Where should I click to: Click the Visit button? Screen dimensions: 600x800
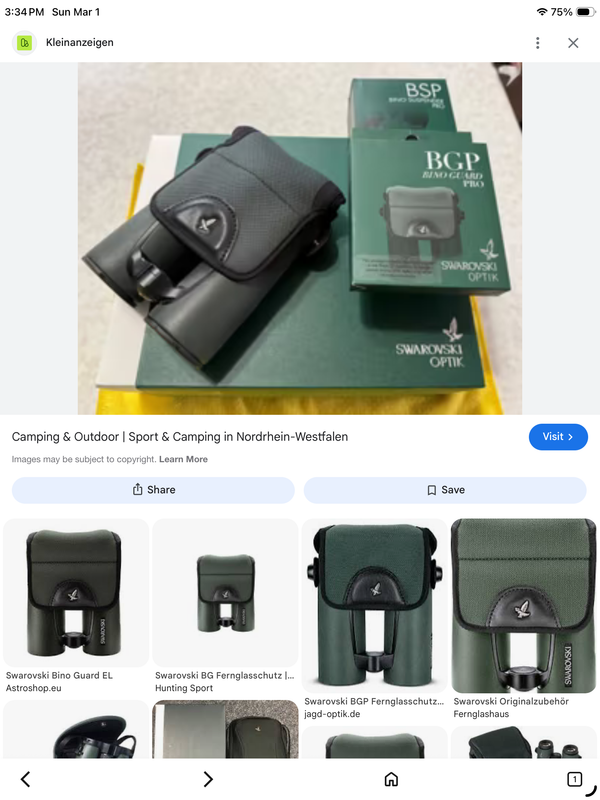pyautogui.click(x=558, y=437)
